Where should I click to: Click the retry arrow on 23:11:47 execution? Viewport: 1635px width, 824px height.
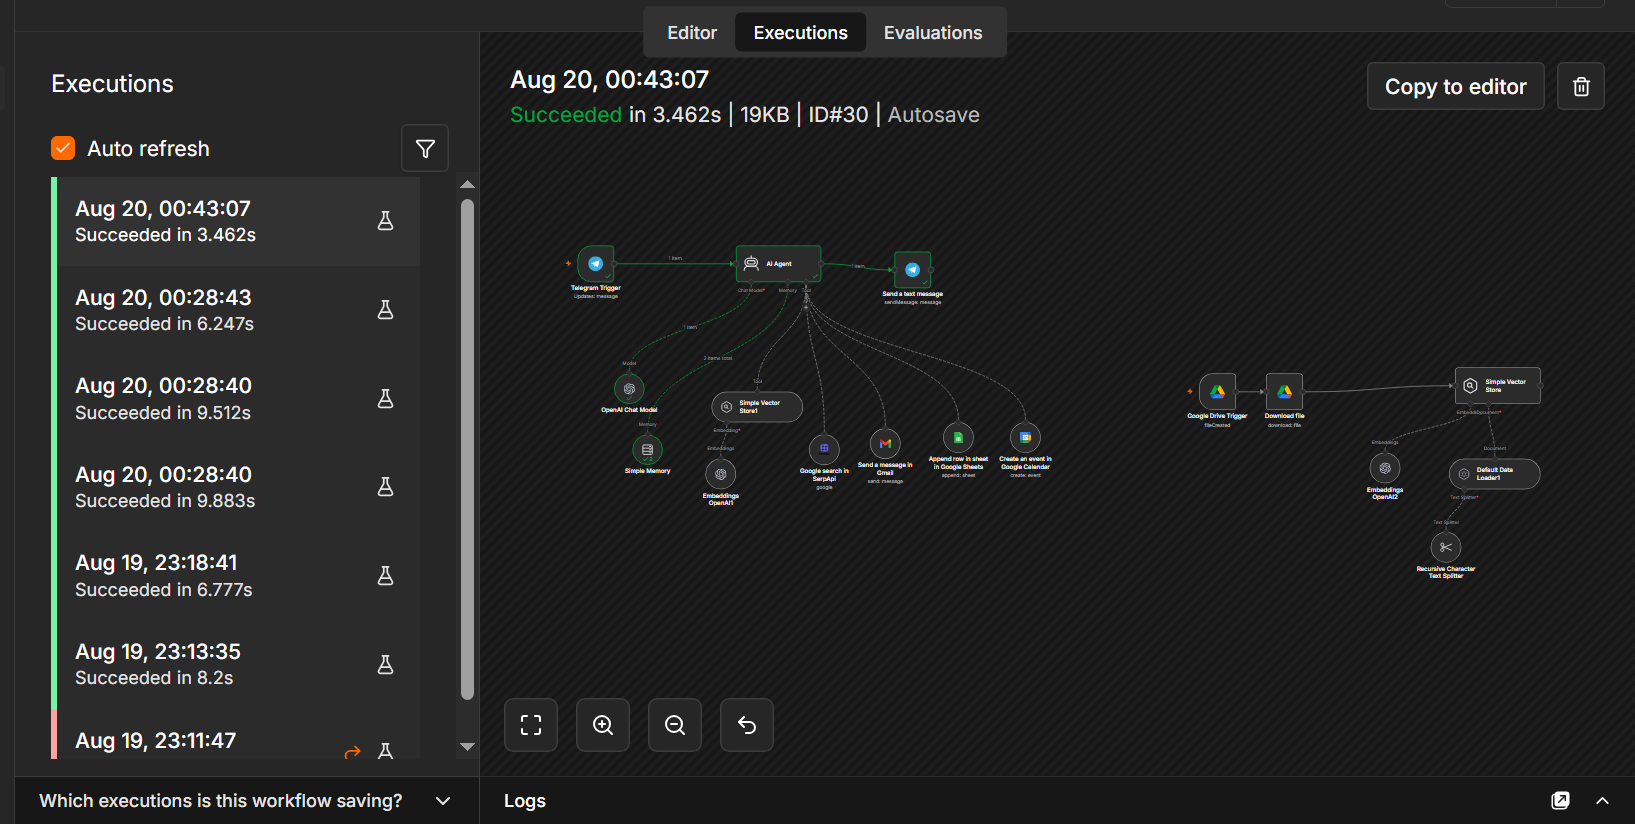352,752
